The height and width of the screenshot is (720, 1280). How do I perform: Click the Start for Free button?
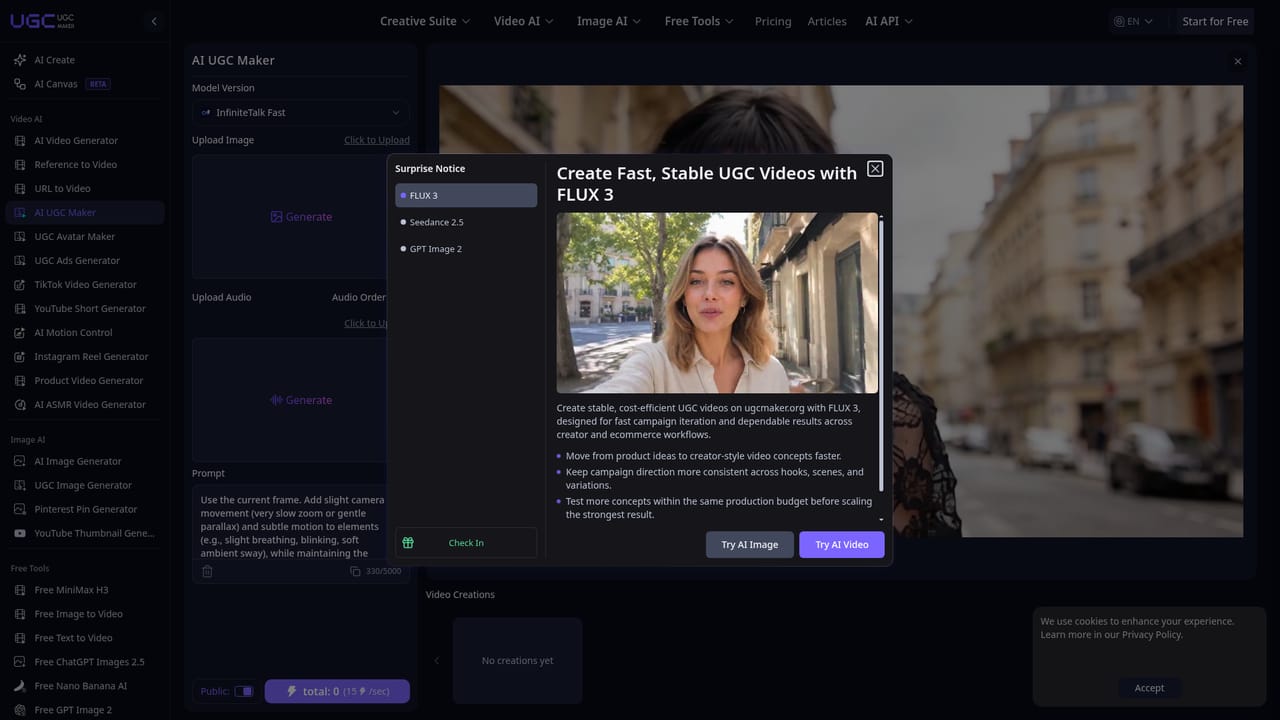pos(1215,21)
